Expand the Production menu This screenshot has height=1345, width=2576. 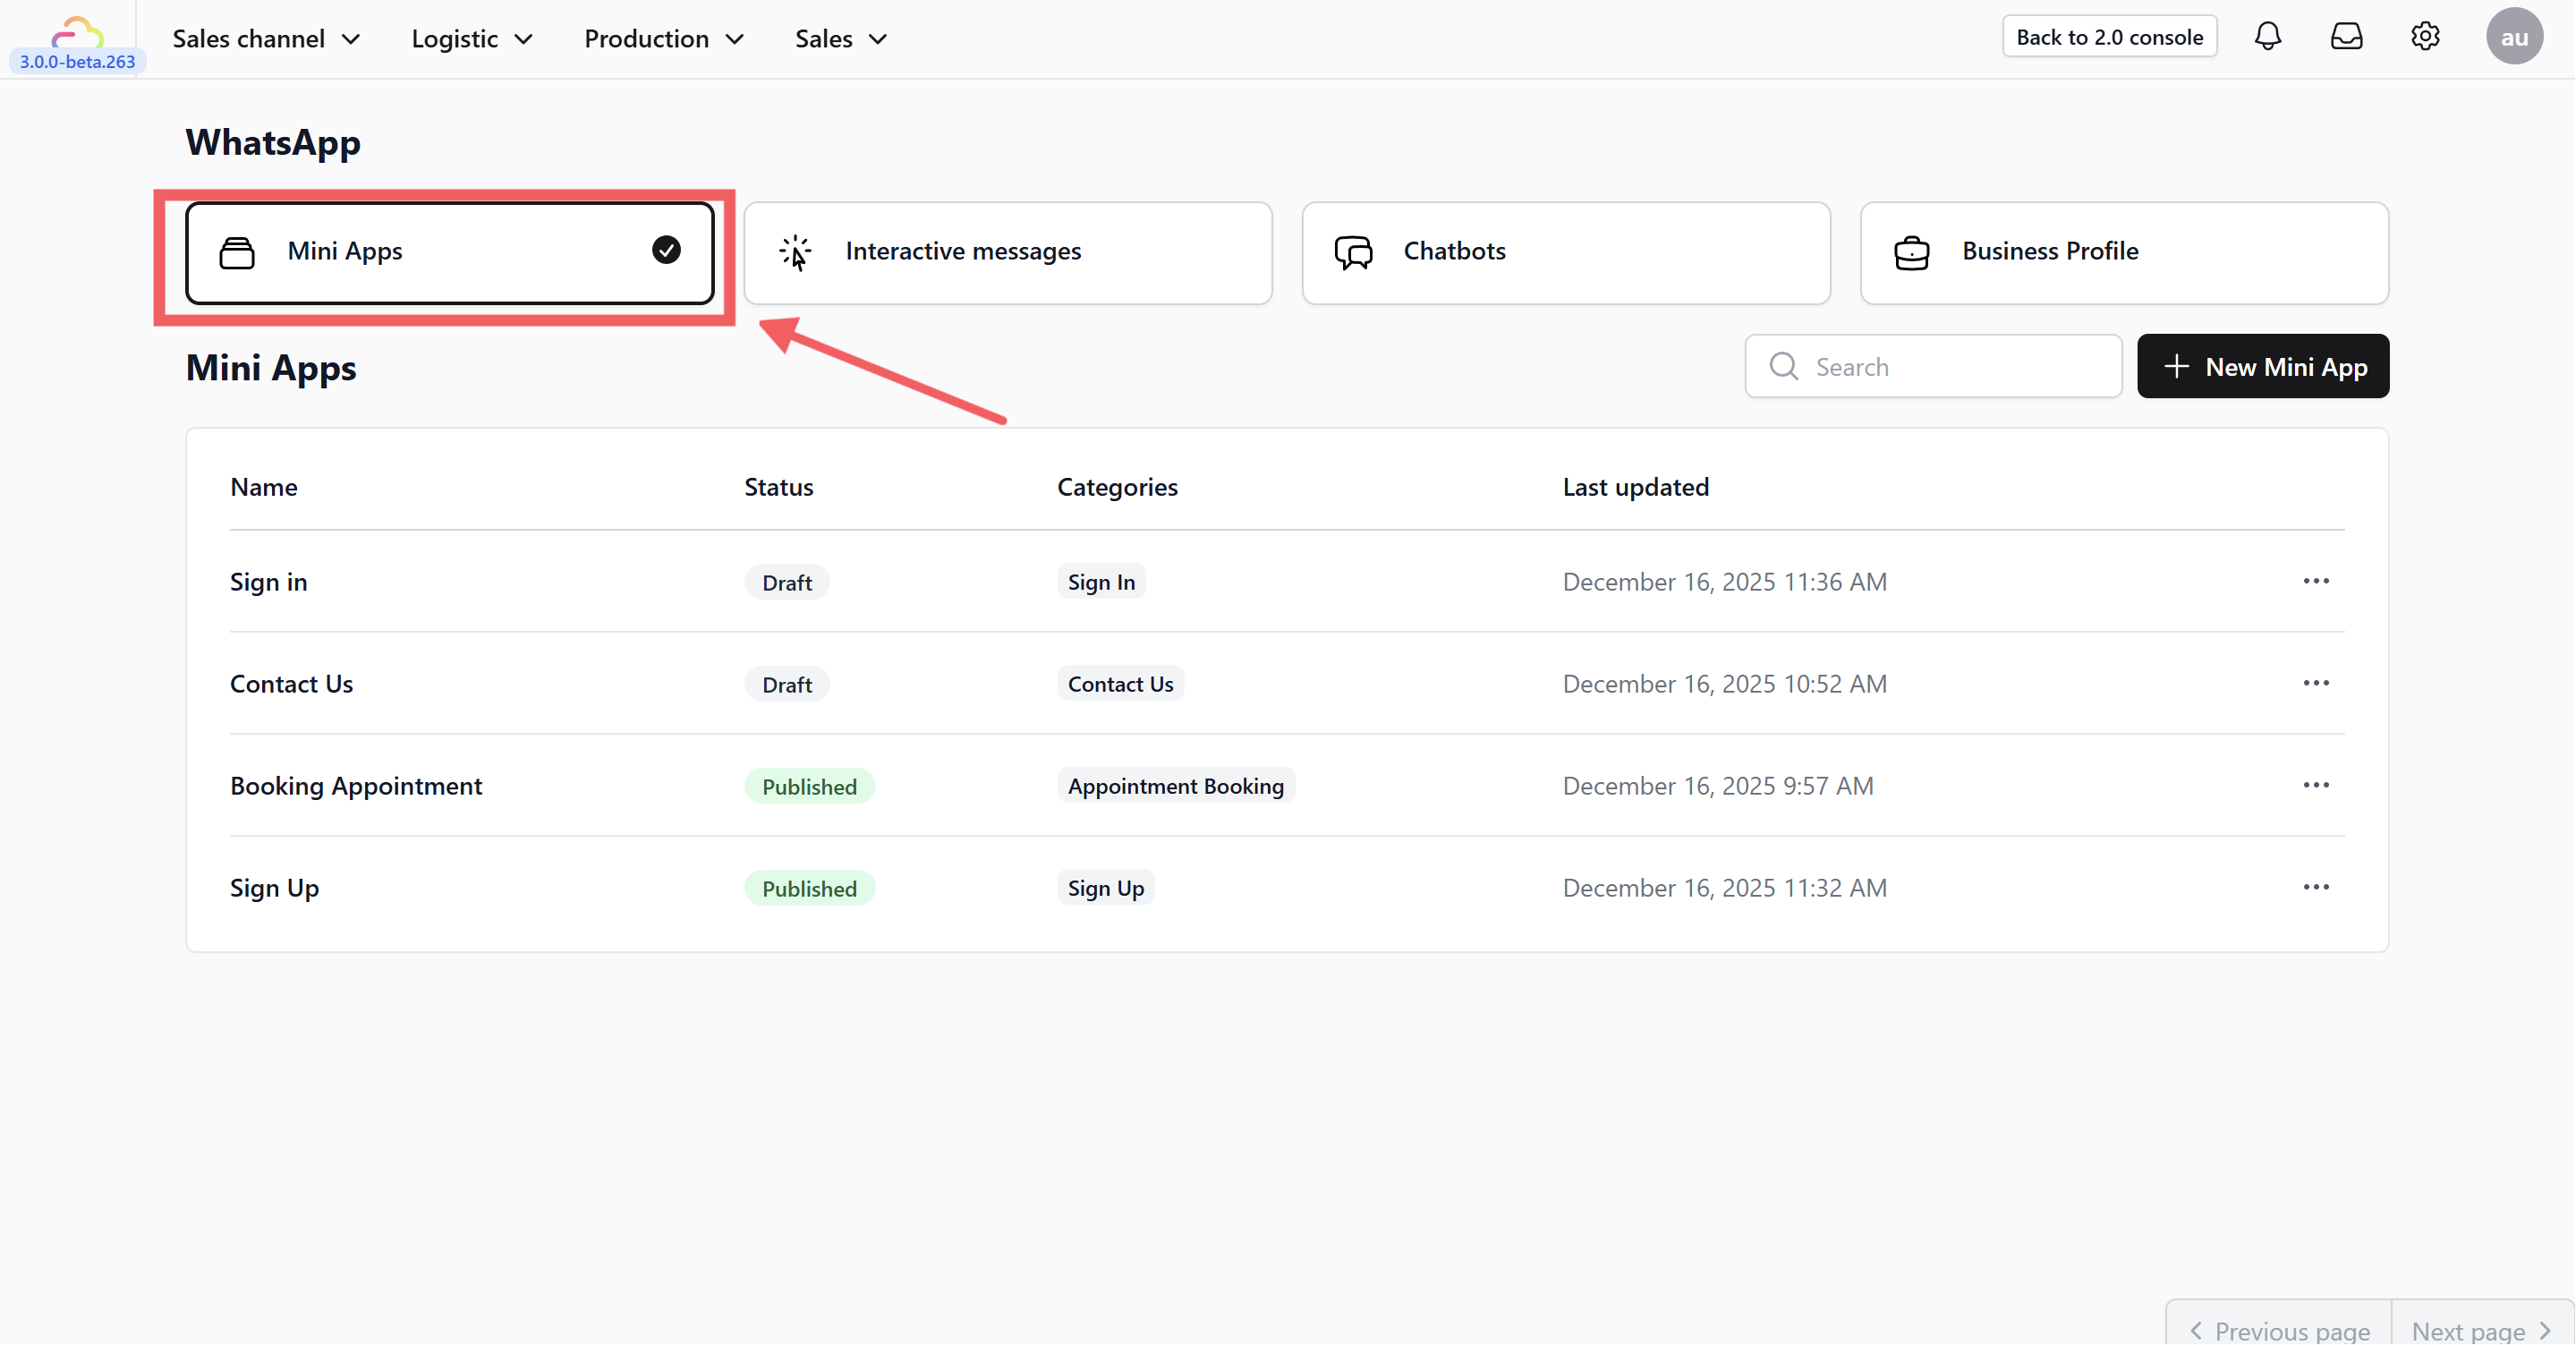[664, 39]
